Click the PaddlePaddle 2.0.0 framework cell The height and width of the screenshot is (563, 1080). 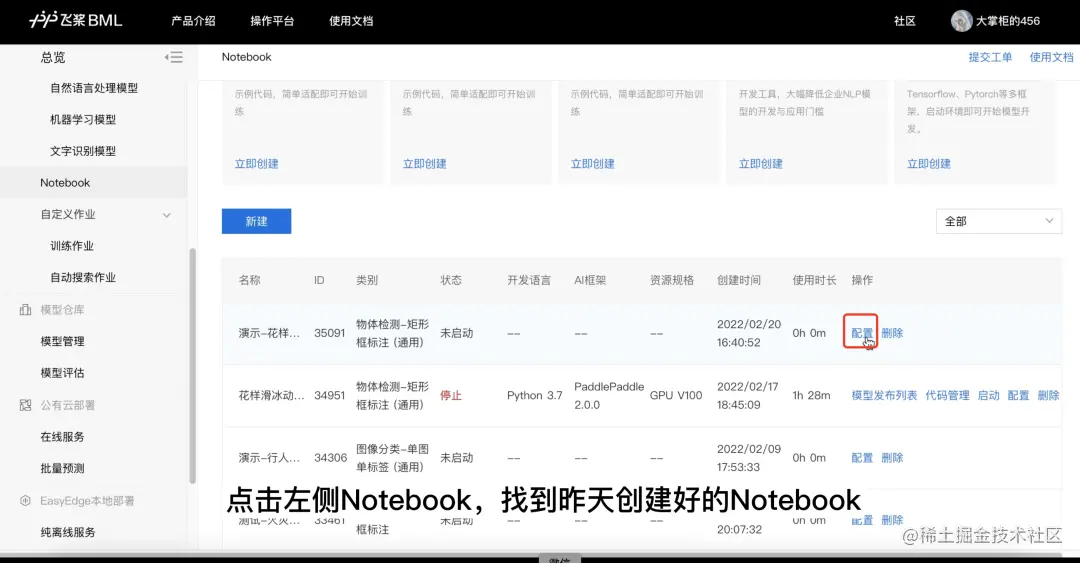[609, 396]
